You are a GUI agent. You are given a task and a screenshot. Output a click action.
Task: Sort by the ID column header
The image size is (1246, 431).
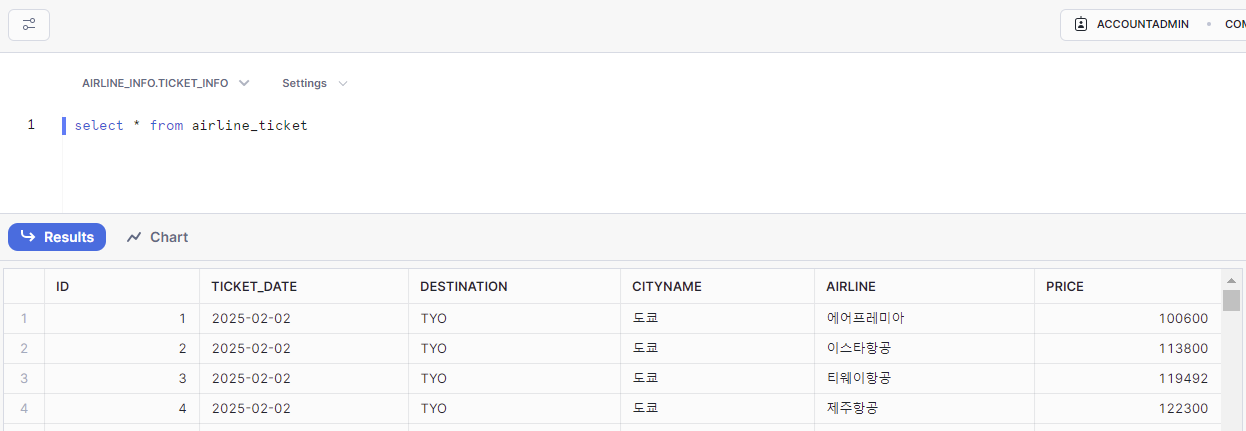pos(121,286)
